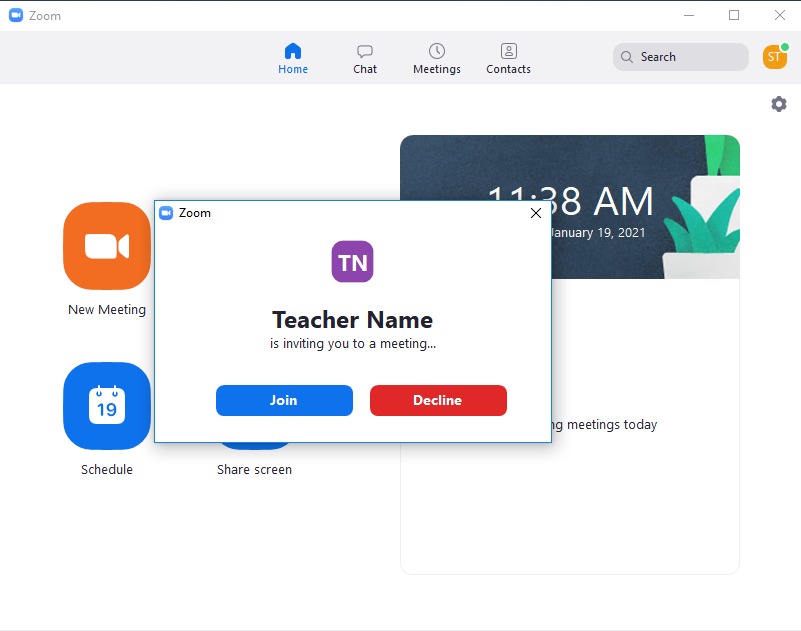Click the New Meeting label
This screenshot has height=631, width=801.
(107, 310)
